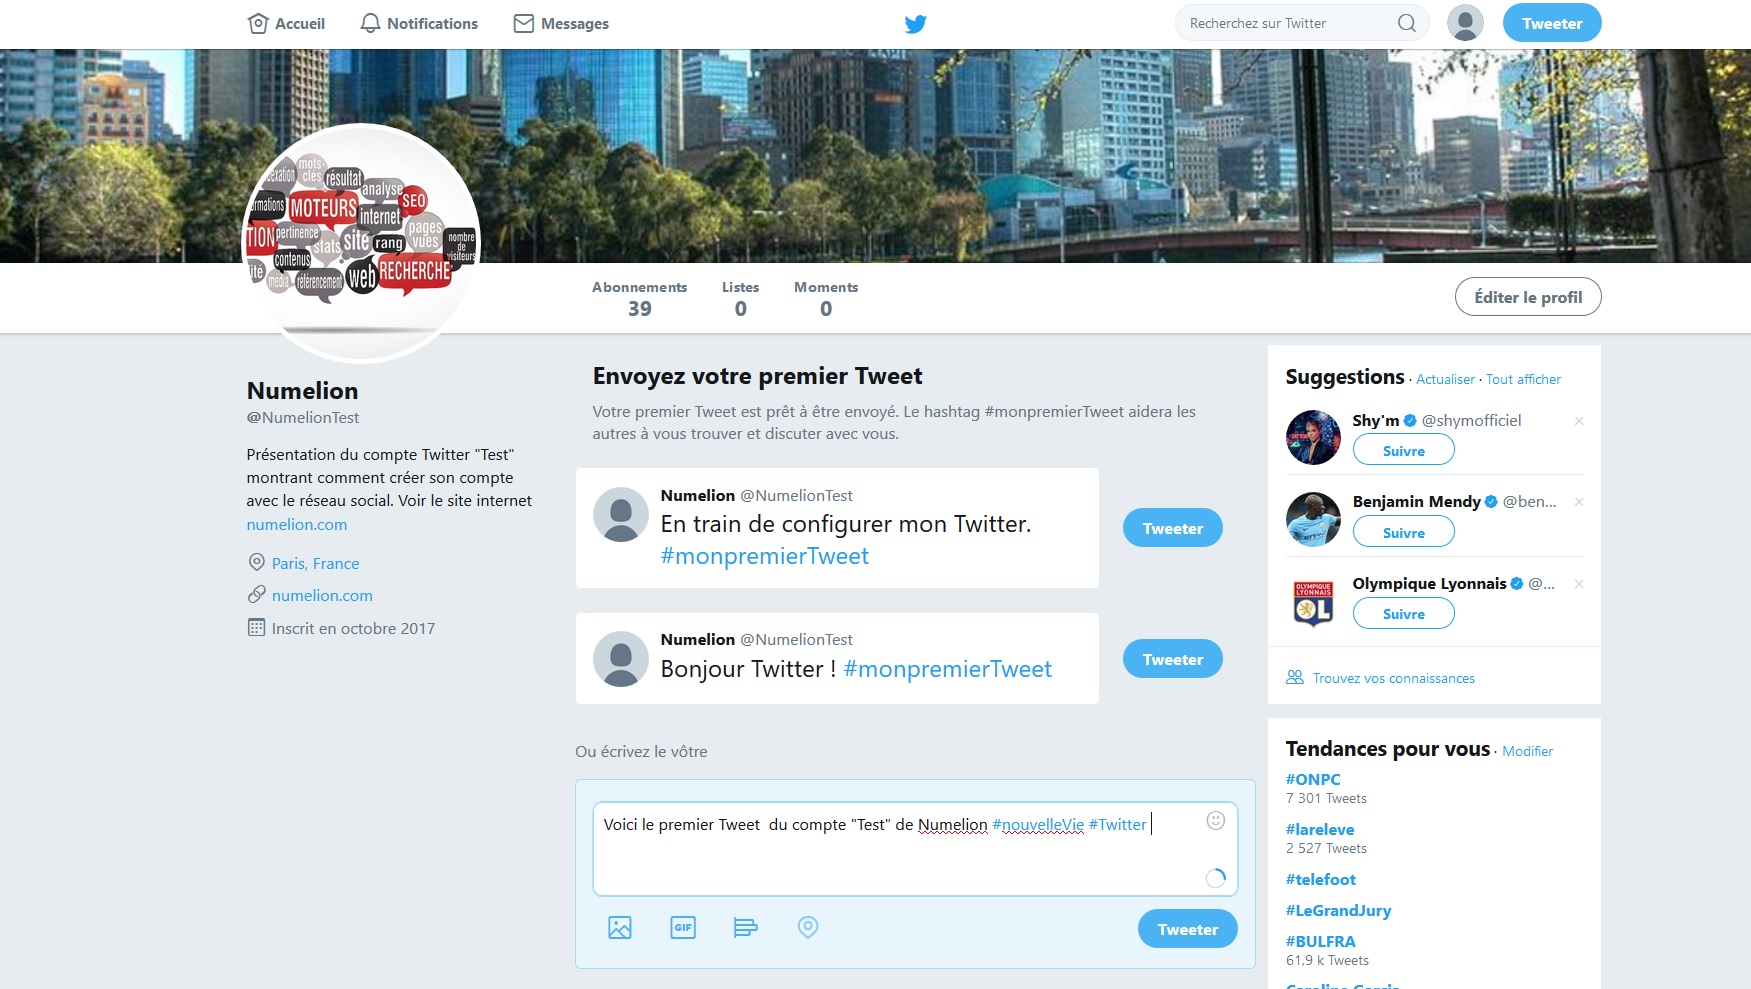The image size is (1751, 989).
Task: Click the Recherchez sur Twitter search field
Action: click(1288, 23)
